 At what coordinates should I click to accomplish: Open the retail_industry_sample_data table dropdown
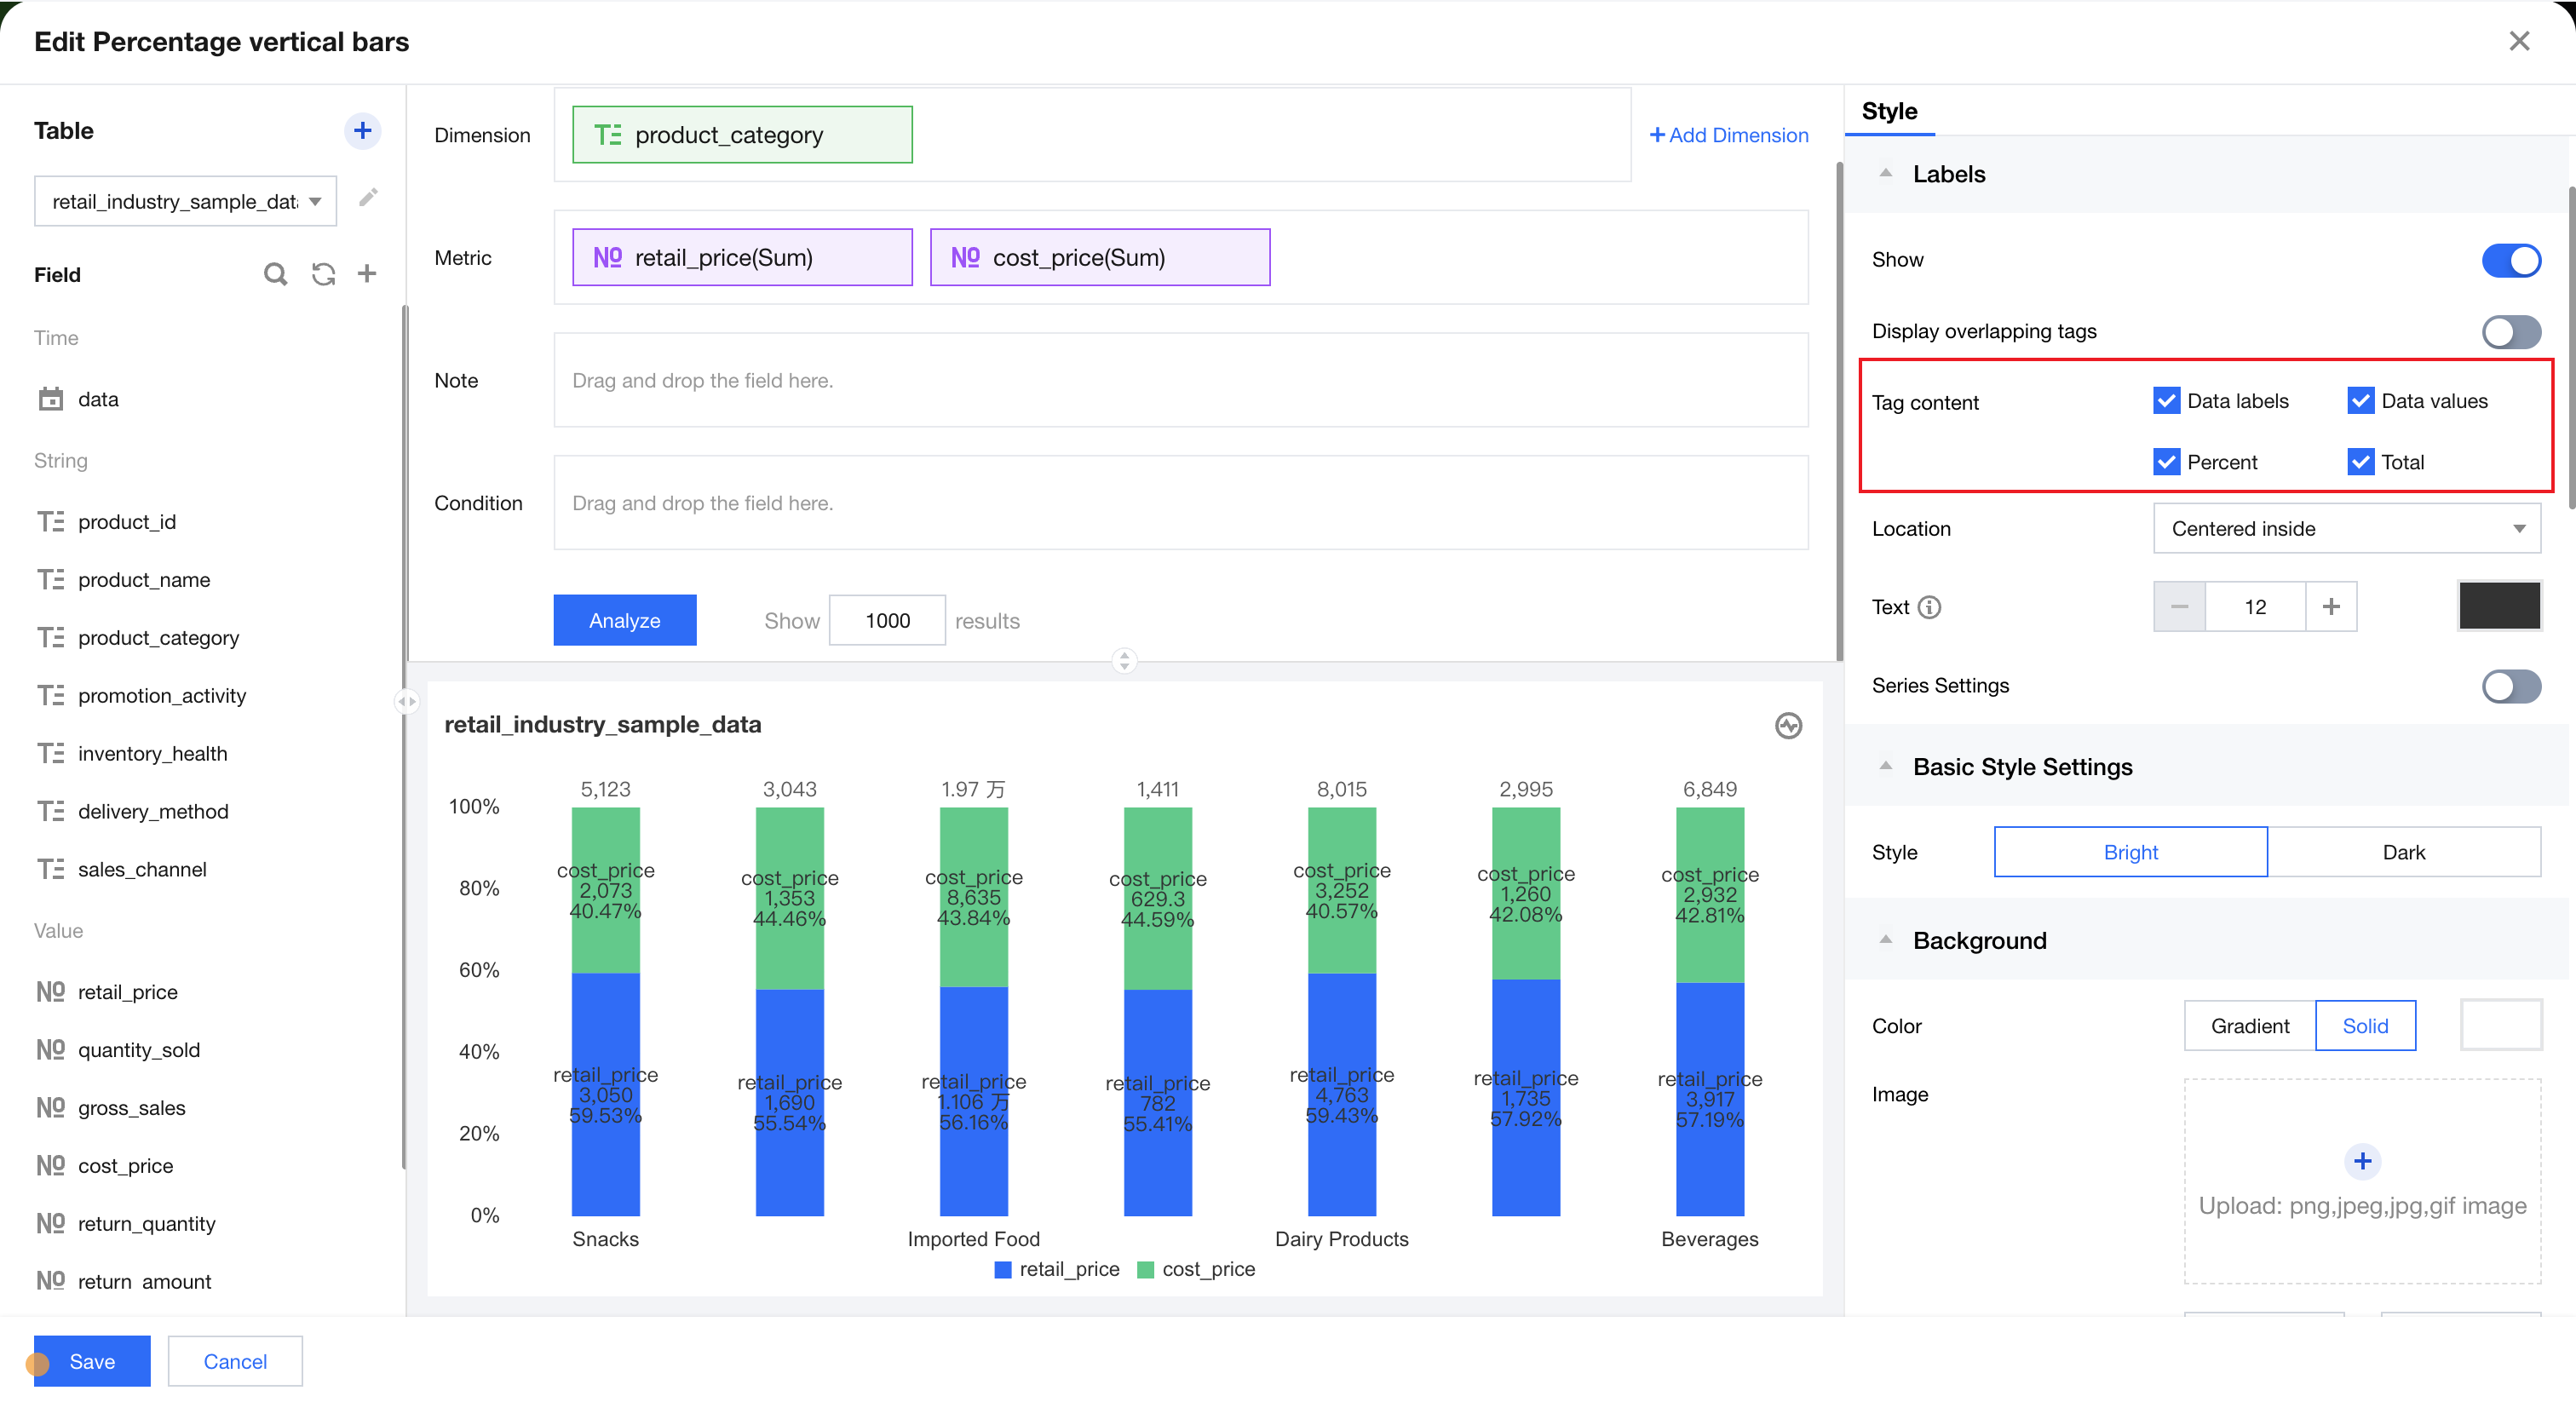click(x=186, y=202)
